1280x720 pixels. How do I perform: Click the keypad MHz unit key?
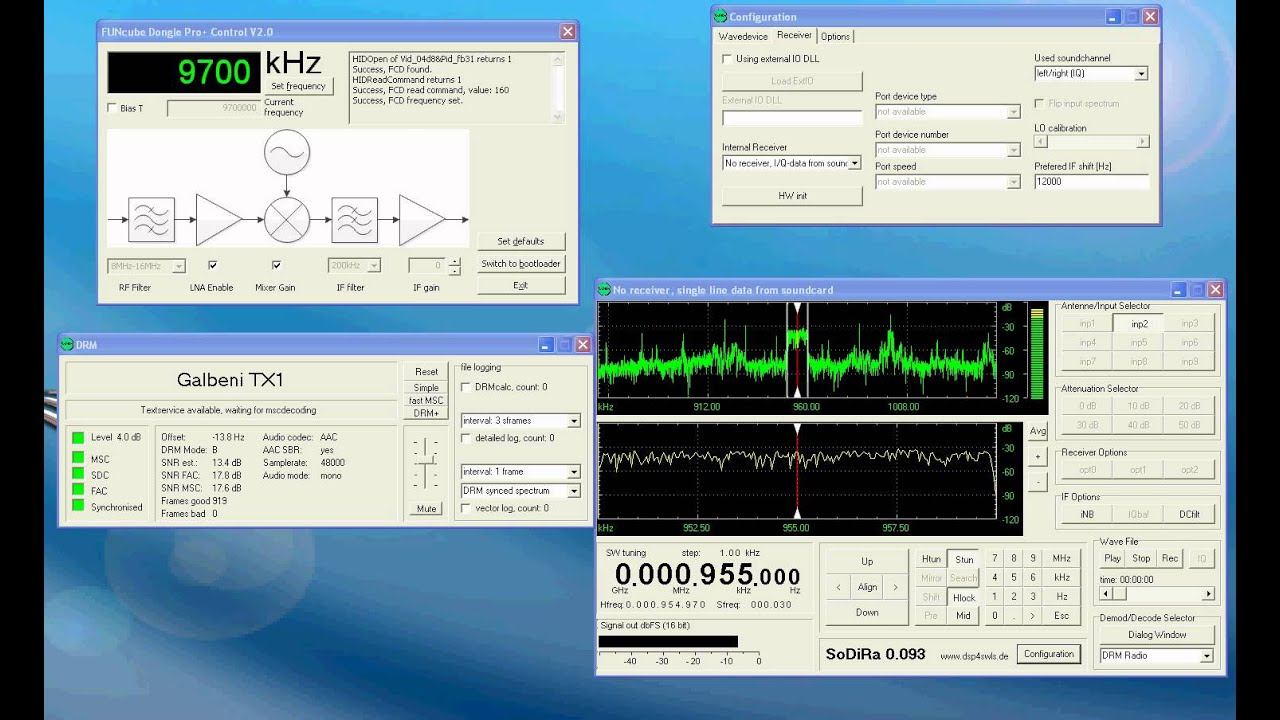[1061, 558]
